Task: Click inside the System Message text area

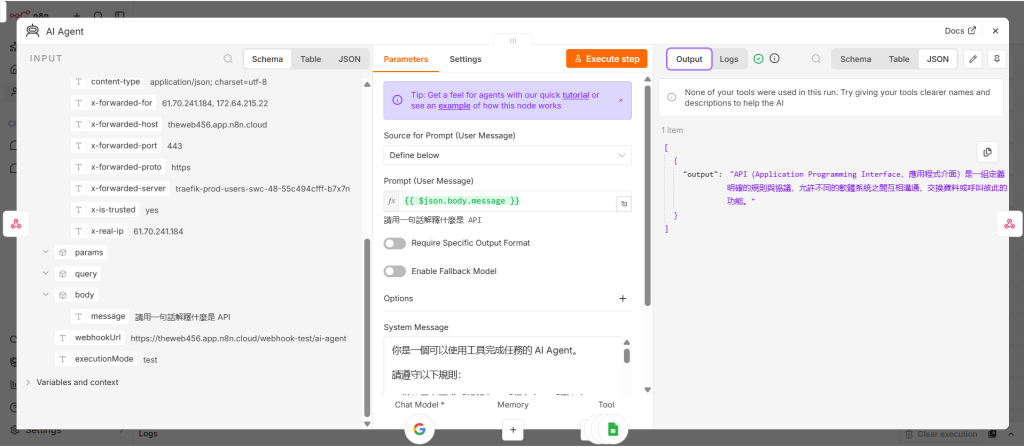Action: (503, 366)
